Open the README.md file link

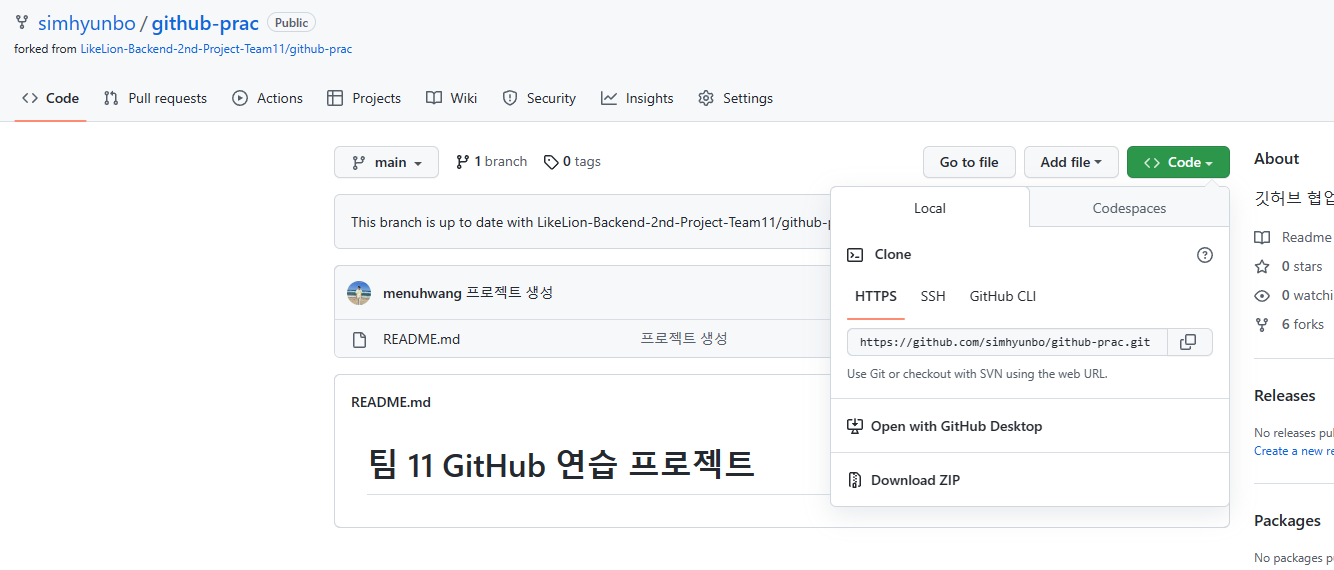[x=421, y=339]
